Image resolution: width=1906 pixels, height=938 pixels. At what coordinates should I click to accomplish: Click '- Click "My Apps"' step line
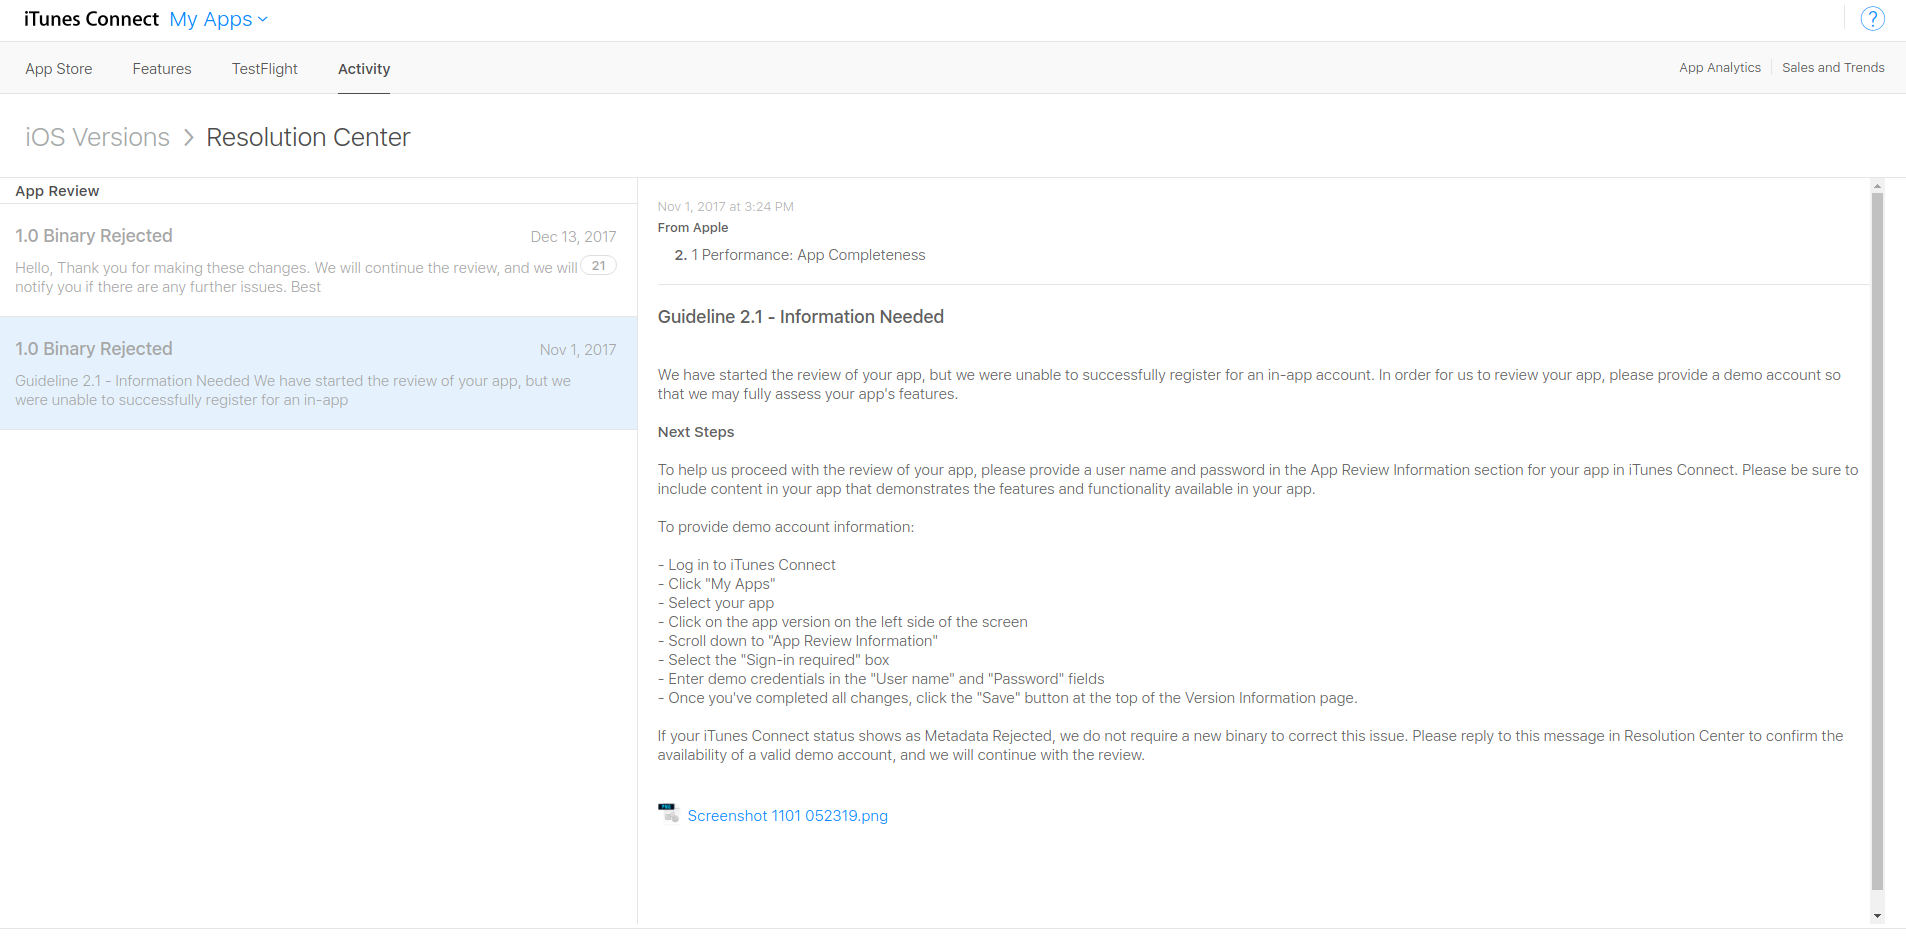717,584
